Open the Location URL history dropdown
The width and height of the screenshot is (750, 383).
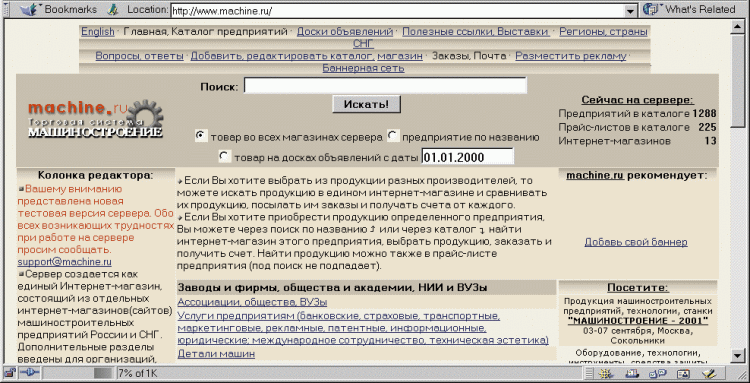[631, 11]
